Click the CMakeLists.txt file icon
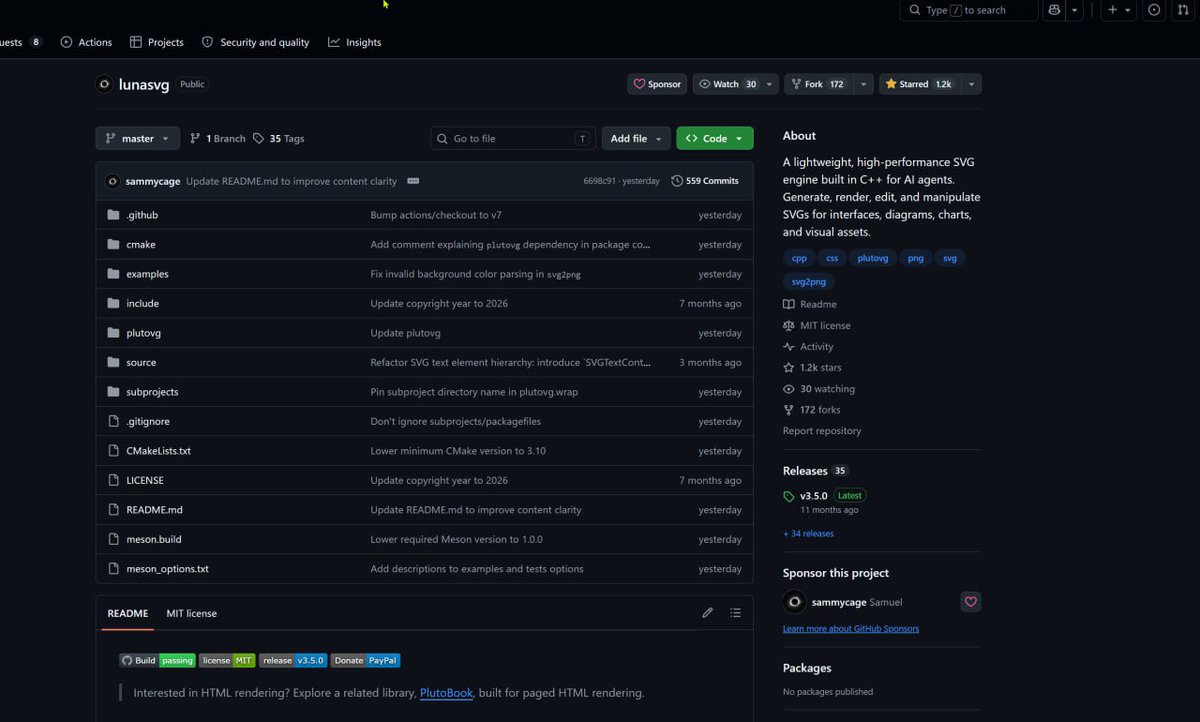 (x=113, y=451)
